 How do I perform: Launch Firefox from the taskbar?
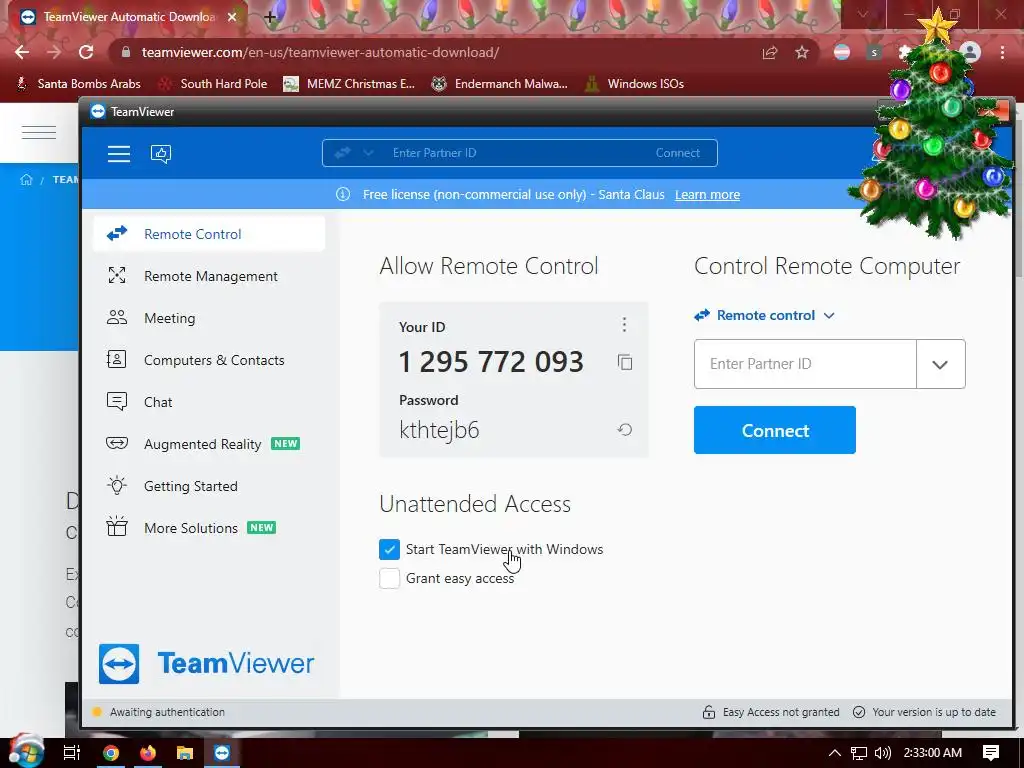click(148, 753)
